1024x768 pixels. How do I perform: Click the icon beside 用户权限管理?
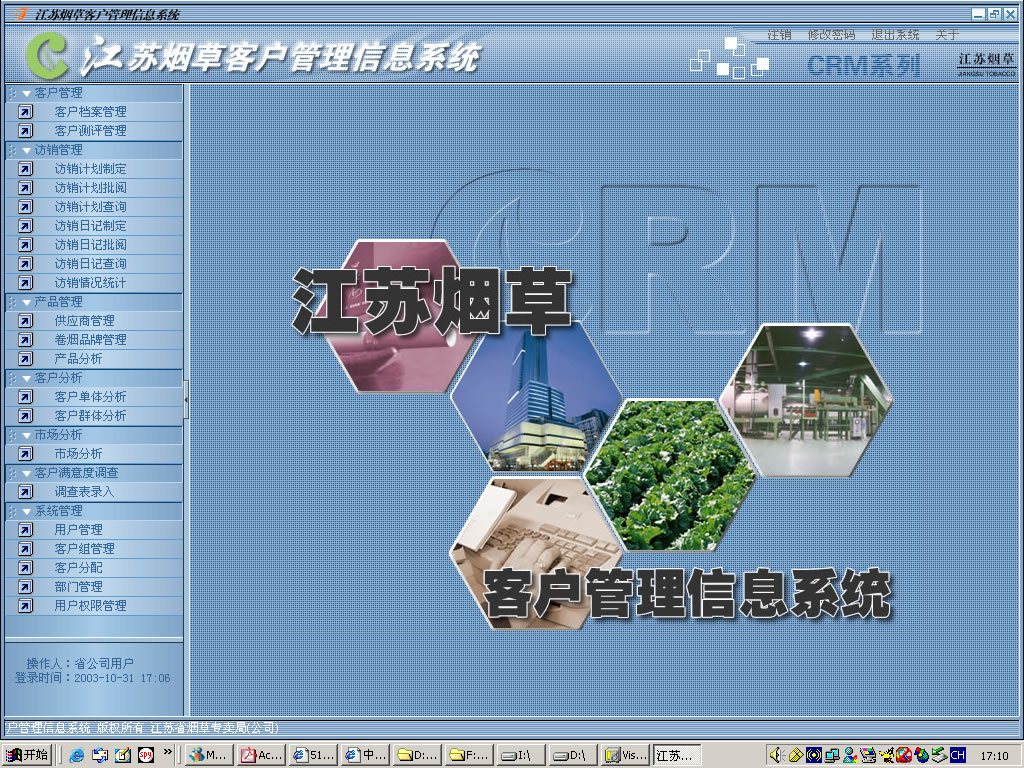25,605
